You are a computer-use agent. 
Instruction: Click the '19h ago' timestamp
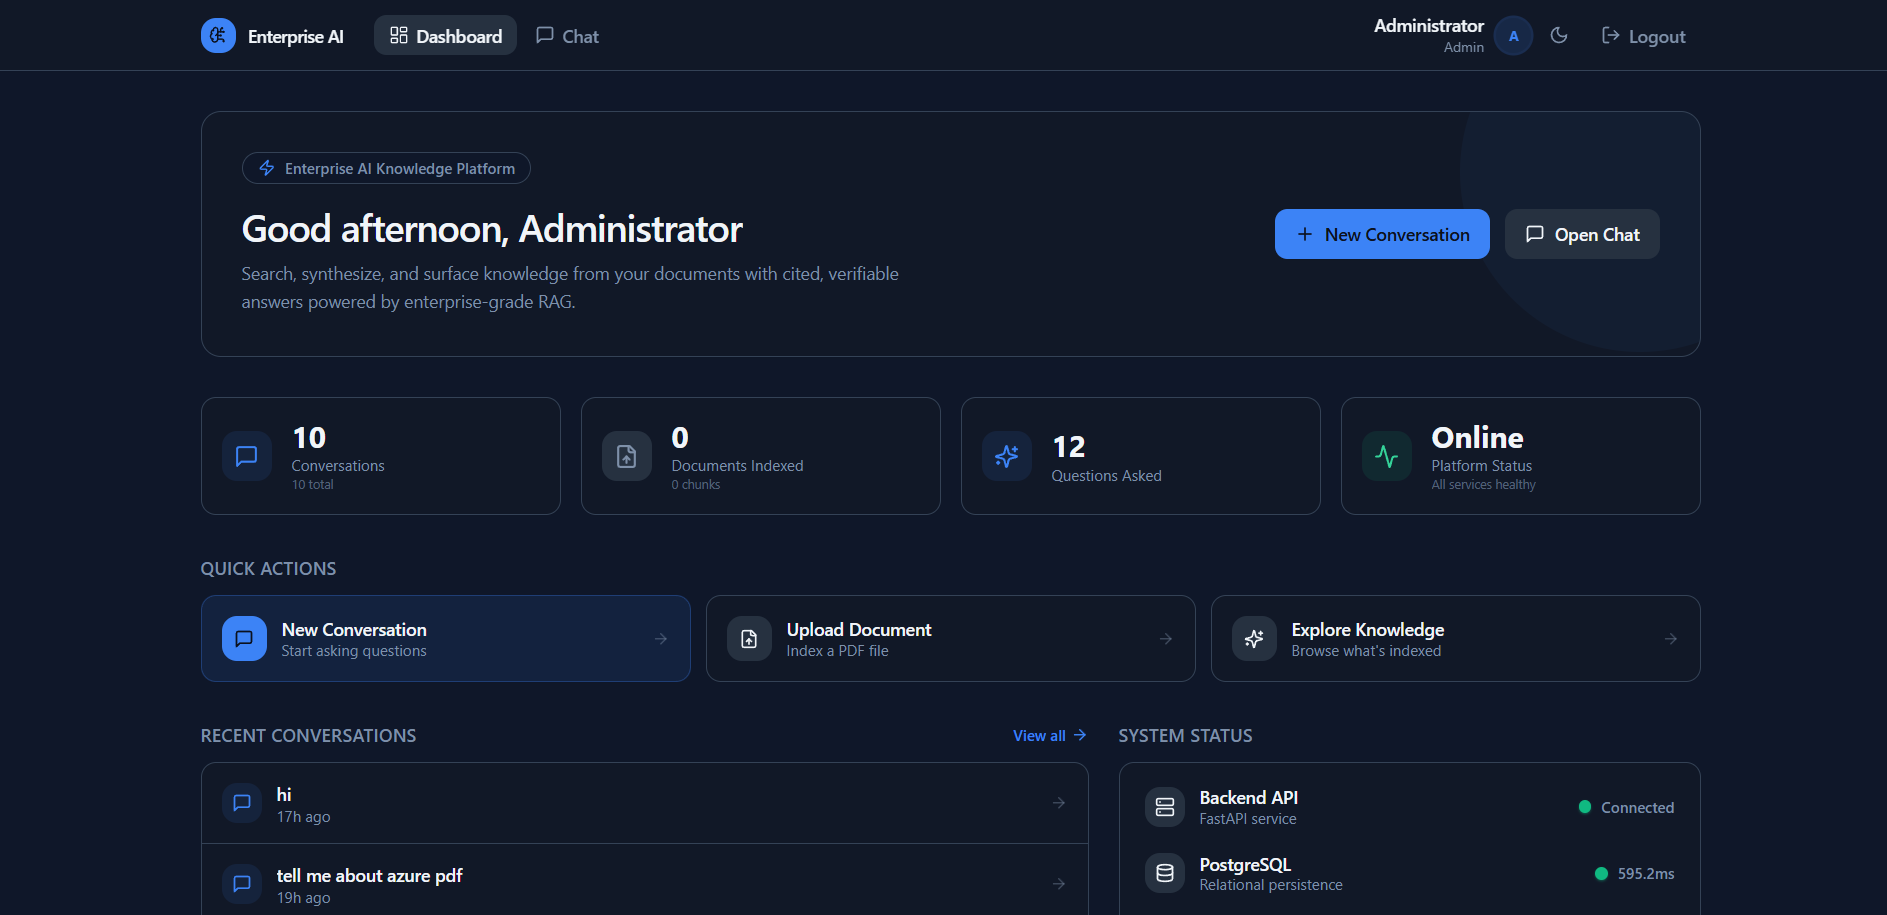coord(303,898)
